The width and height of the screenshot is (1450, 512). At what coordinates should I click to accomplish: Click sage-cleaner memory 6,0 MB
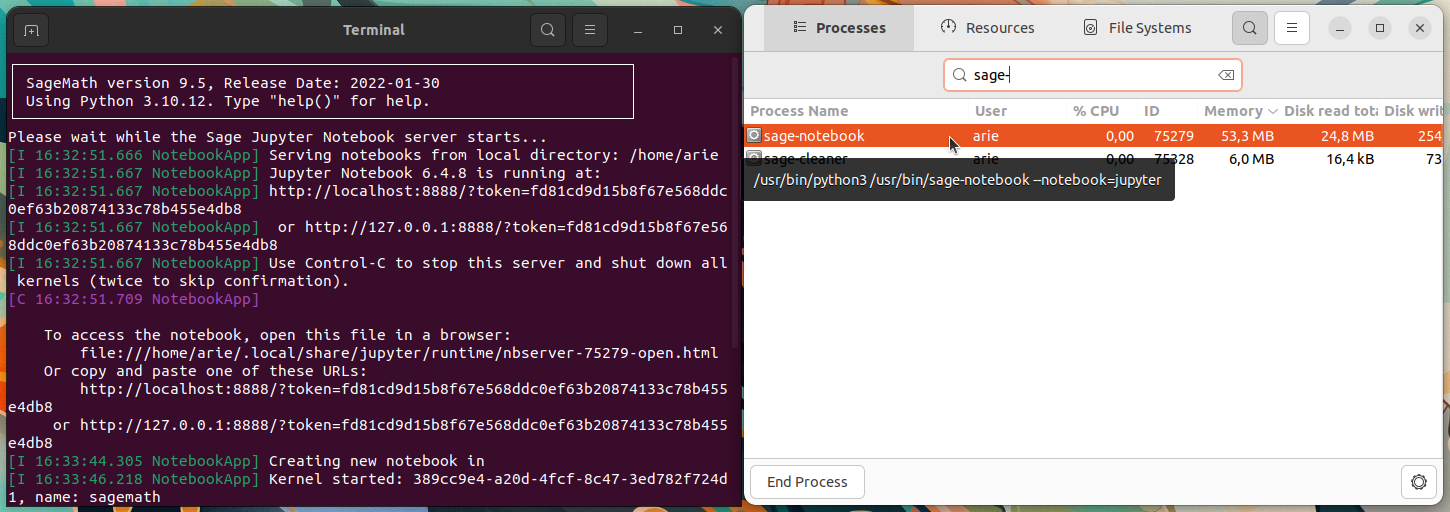click(1250, 158)
